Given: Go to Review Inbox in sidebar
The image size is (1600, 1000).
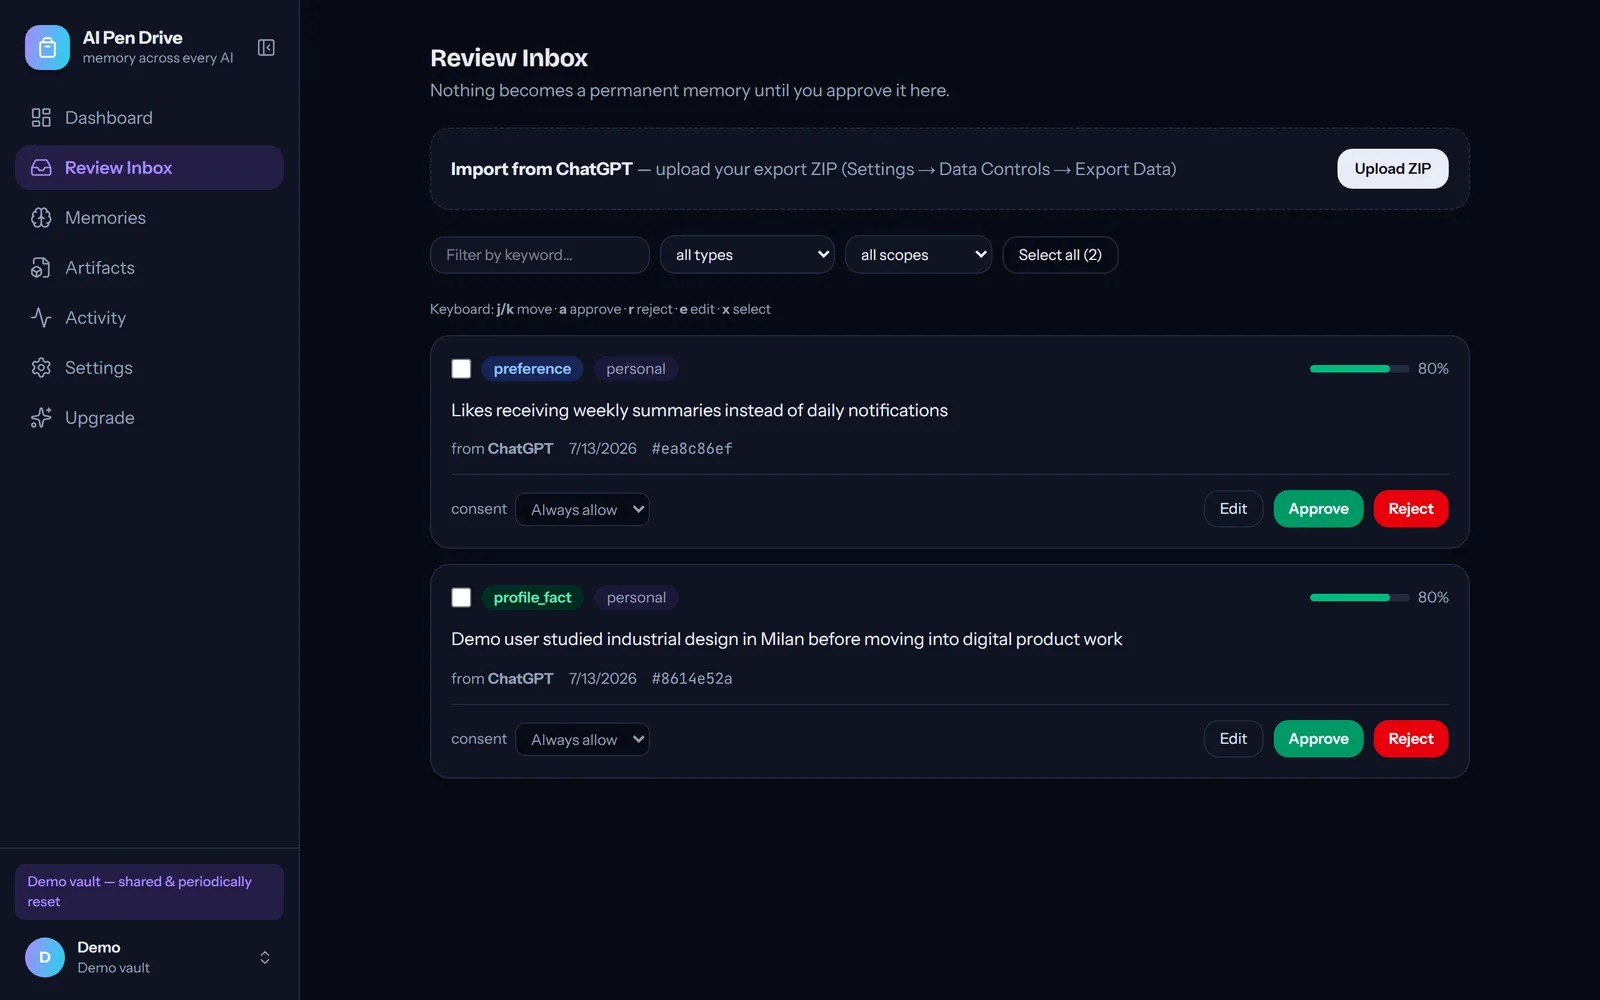Looking at the screenshot, I should point(149,168).
